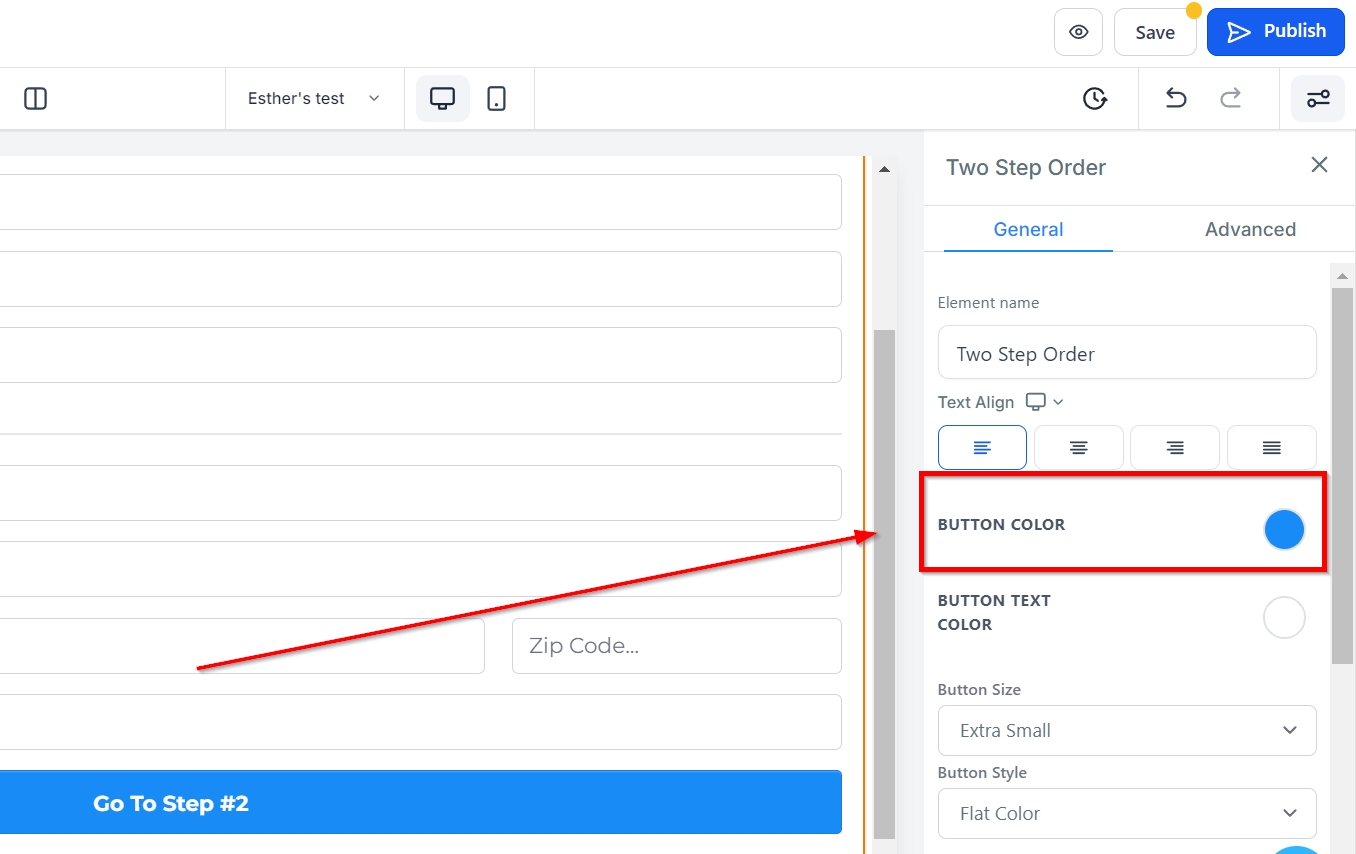This screenshot has height=854, width=1356.
Task: Switch to desktop view
Action: (442, 98)
